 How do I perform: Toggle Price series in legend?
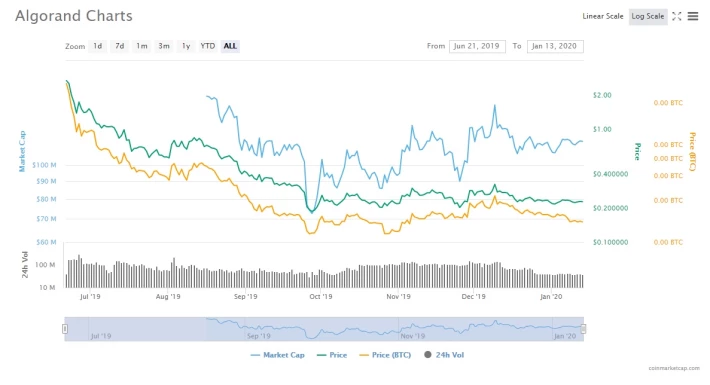point(332,355)
